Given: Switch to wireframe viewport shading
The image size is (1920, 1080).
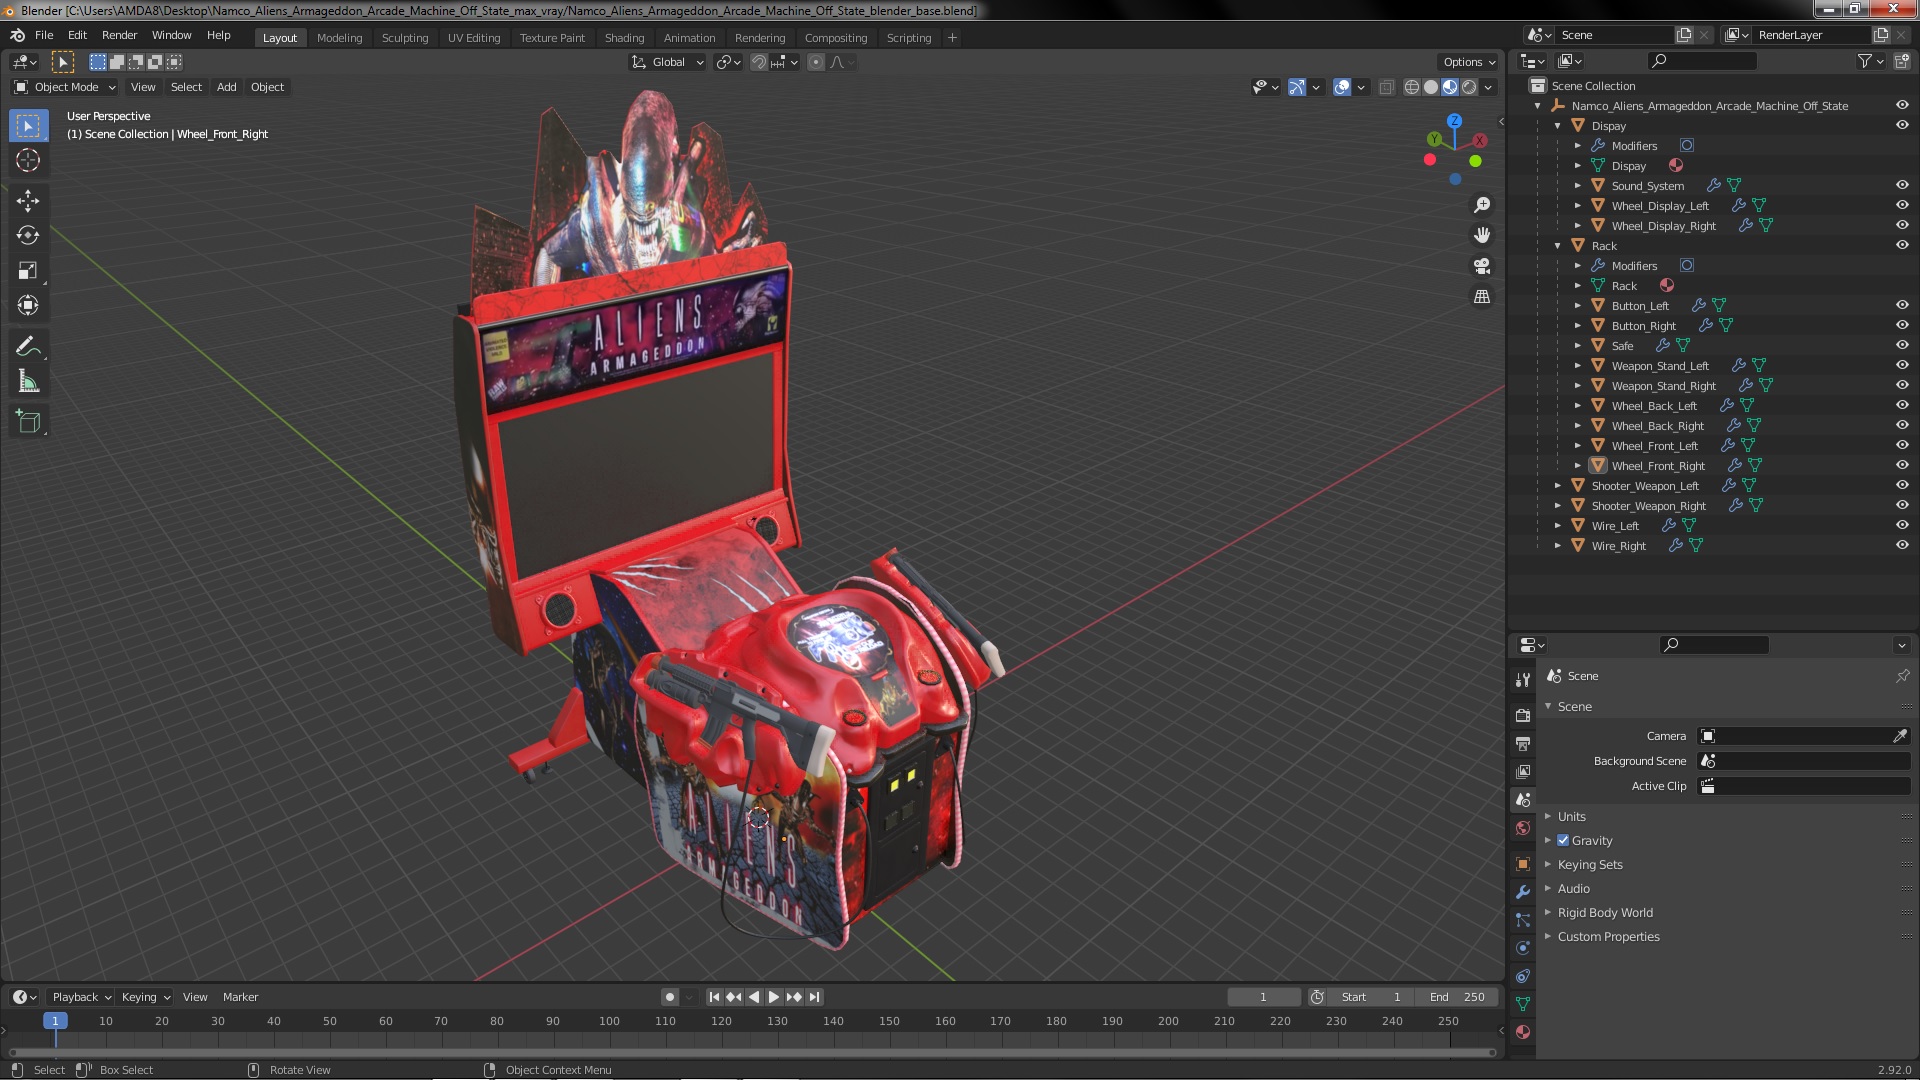Looking at the screenshot, I should point(1412,87).
